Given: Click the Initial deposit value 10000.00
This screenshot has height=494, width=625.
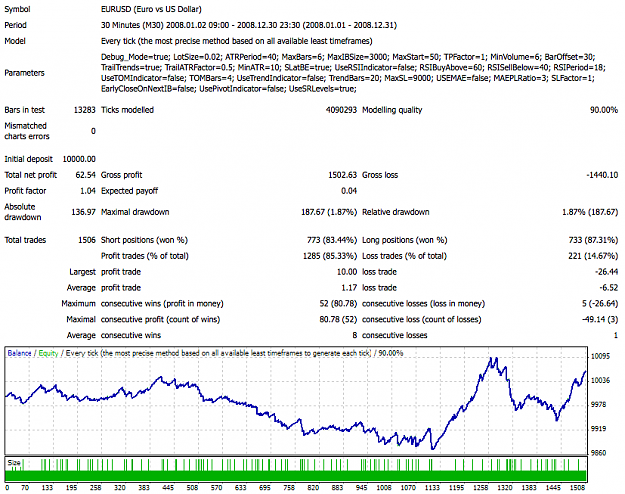Looking at the screenshot, I should pyautogui.click(x=79, y=159).
